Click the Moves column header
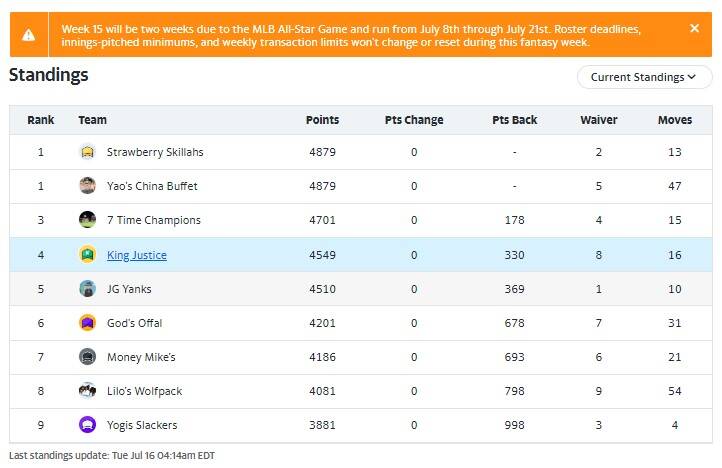This screenshot has width=722, height=468. coord(675,120)
